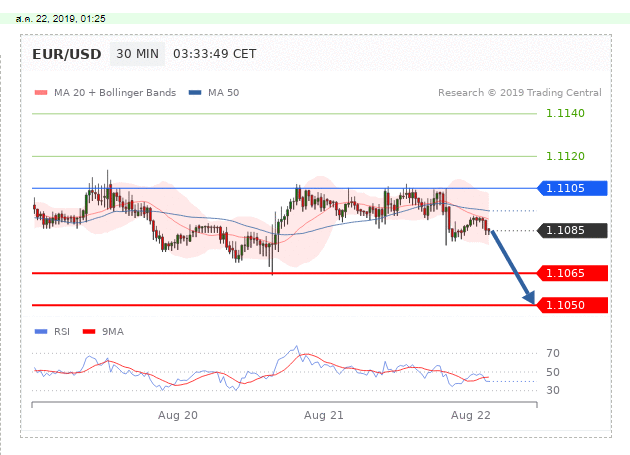Click the 03:33:49 CET timestamp
The image size is (630, 455).
[215, 54]
